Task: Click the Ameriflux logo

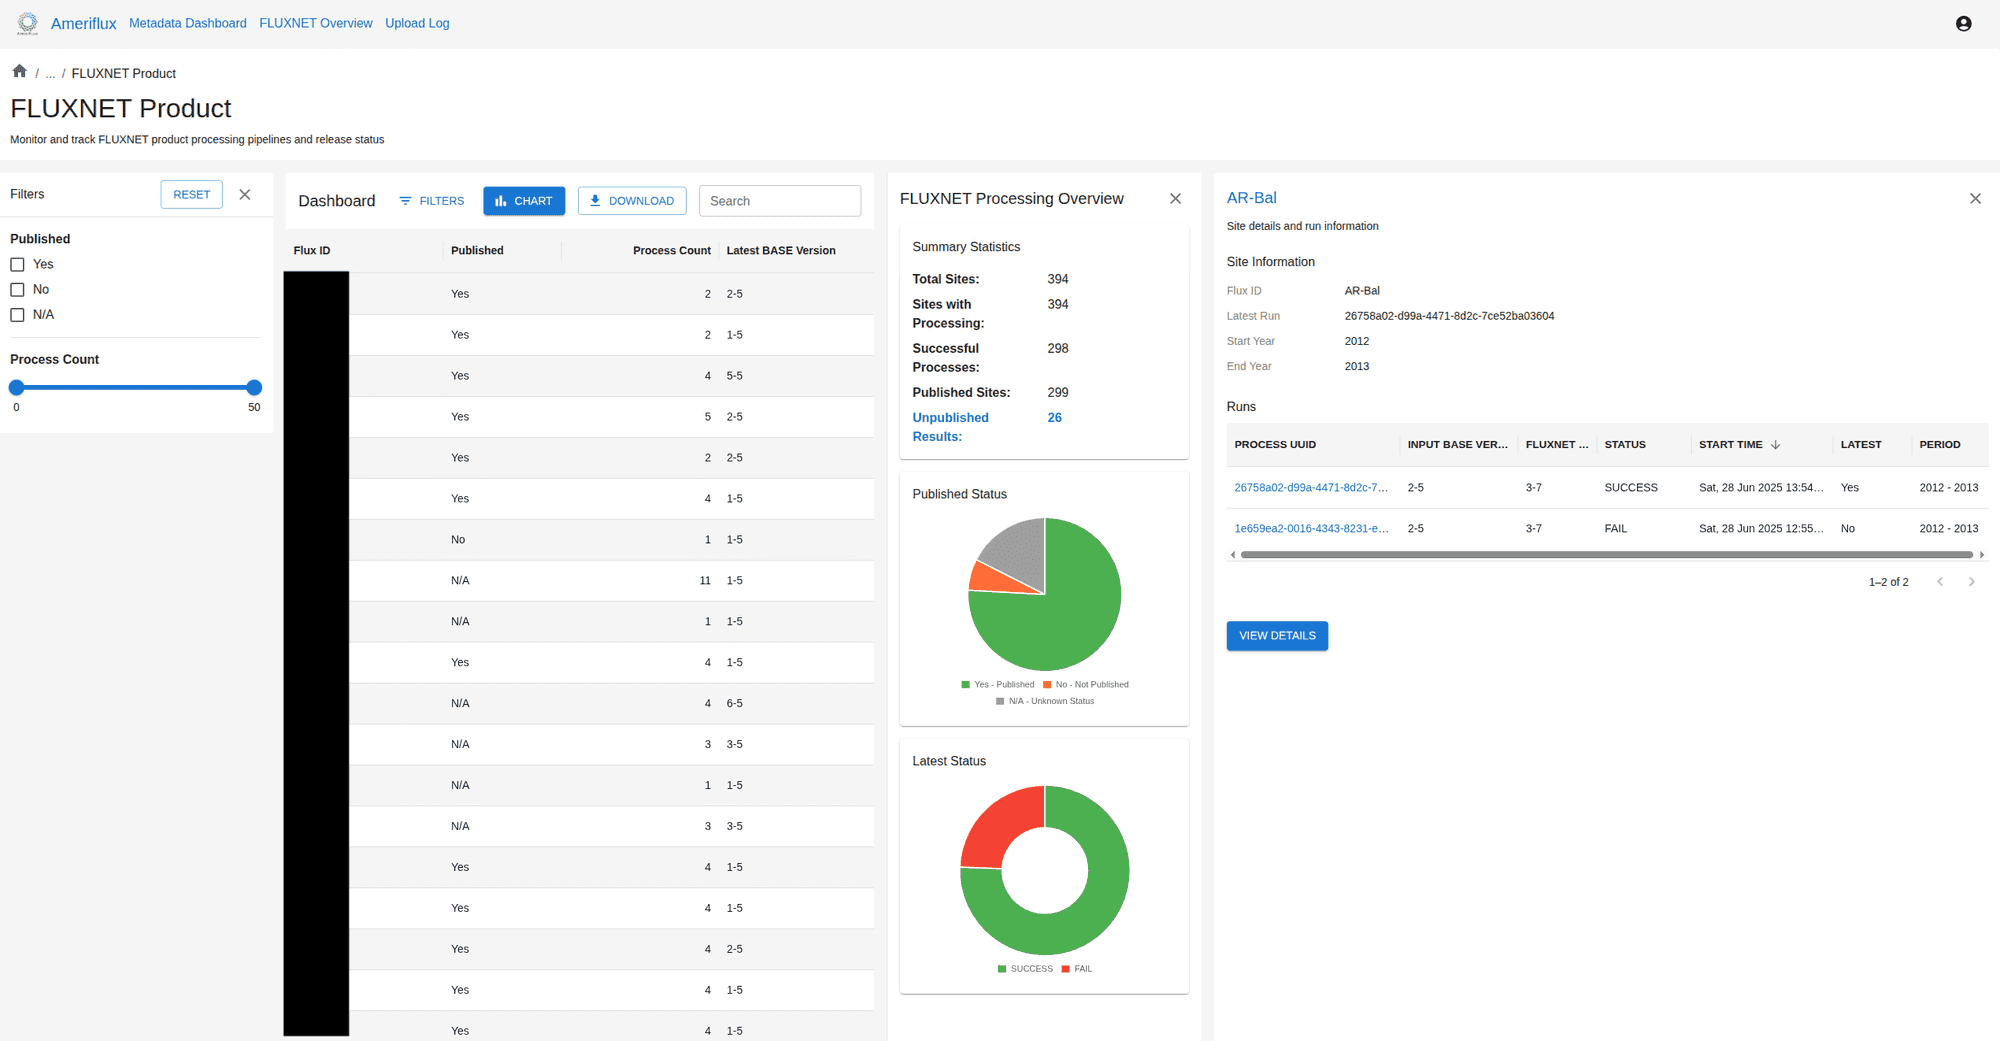Action: tap(26, 22)
